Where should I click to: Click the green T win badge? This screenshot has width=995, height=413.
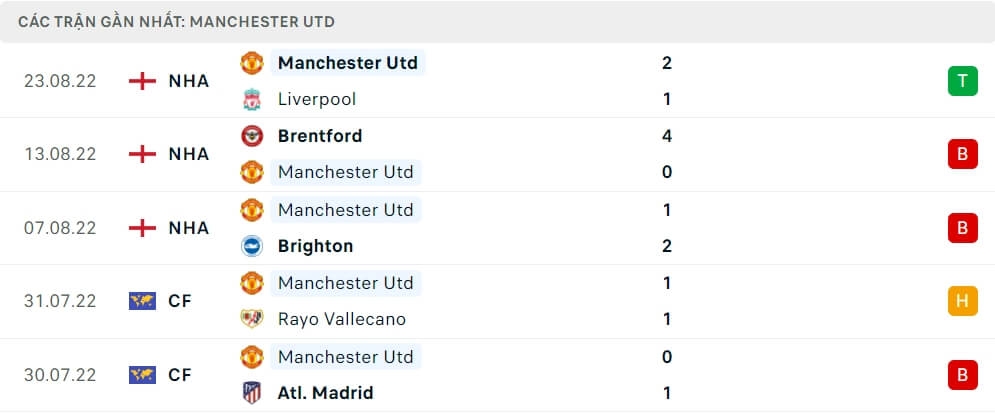(962, 81)
